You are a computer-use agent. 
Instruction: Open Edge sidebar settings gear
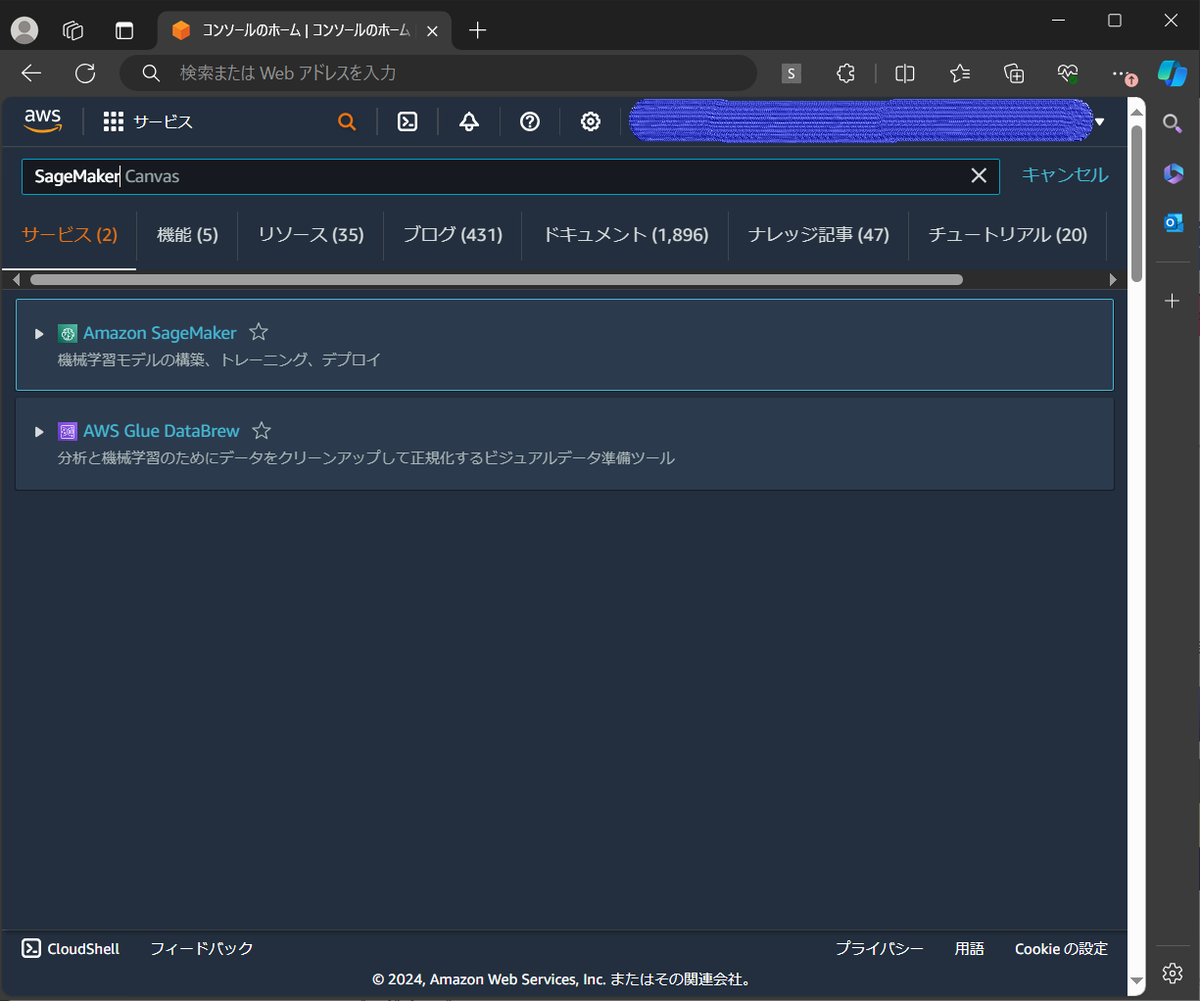[x=1172, y=972]
